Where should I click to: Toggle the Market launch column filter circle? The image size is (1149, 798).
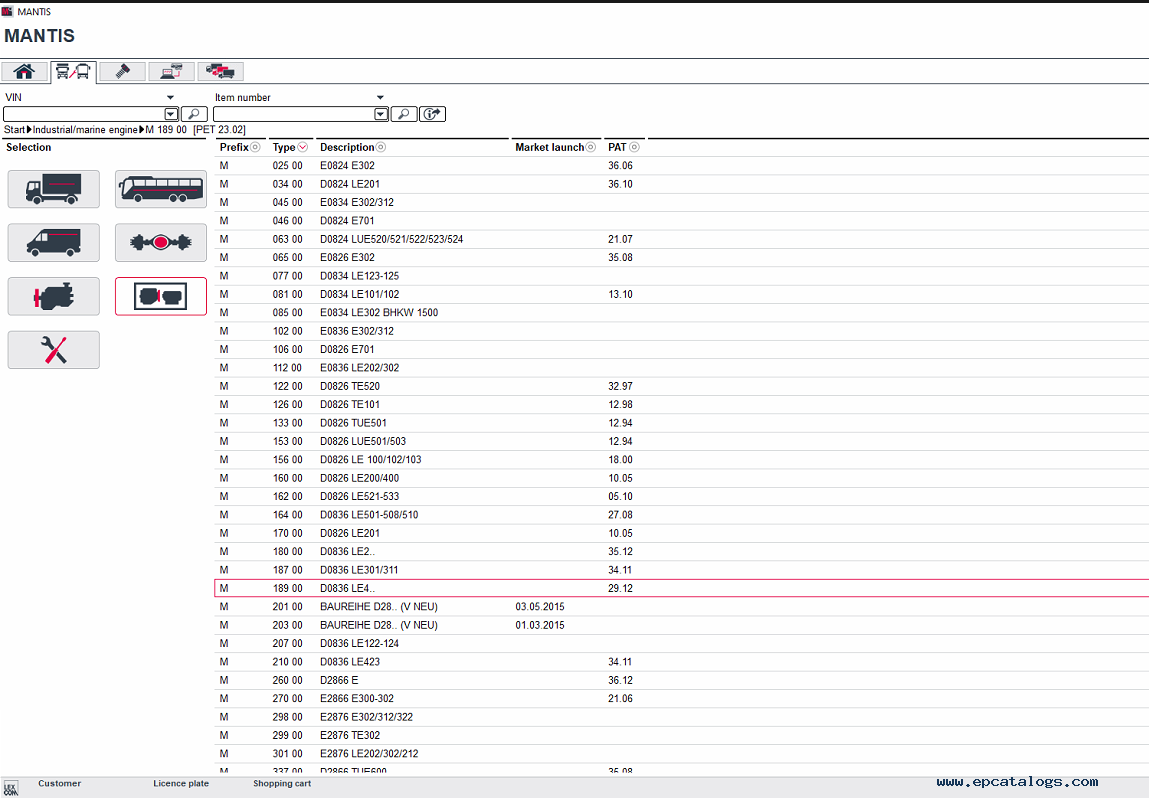coord(591,148)
